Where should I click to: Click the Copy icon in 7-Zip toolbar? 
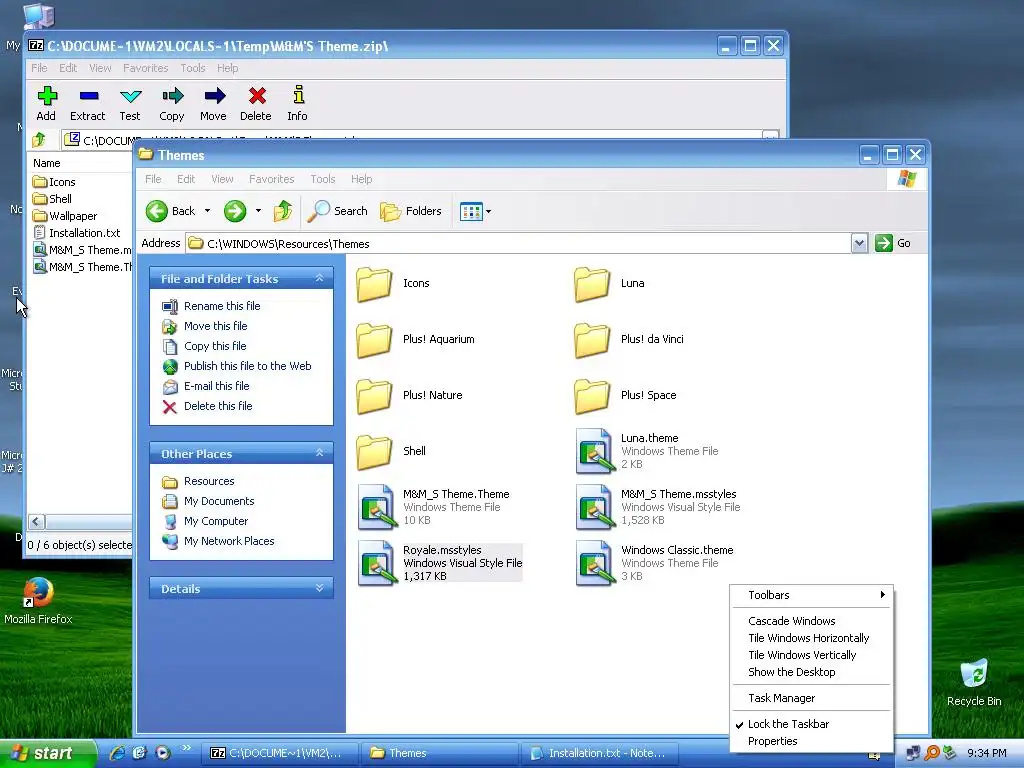[172, 96]
